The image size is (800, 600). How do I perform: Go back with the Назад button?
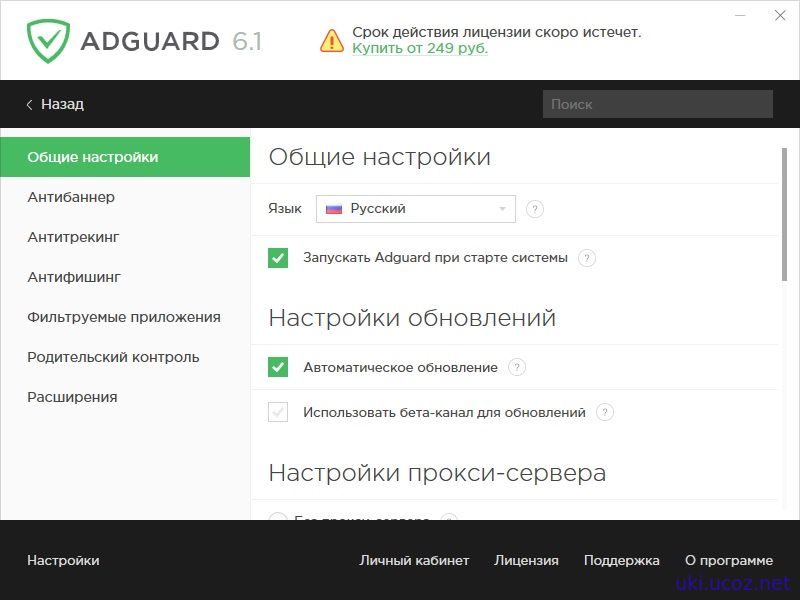pos(55,105)
